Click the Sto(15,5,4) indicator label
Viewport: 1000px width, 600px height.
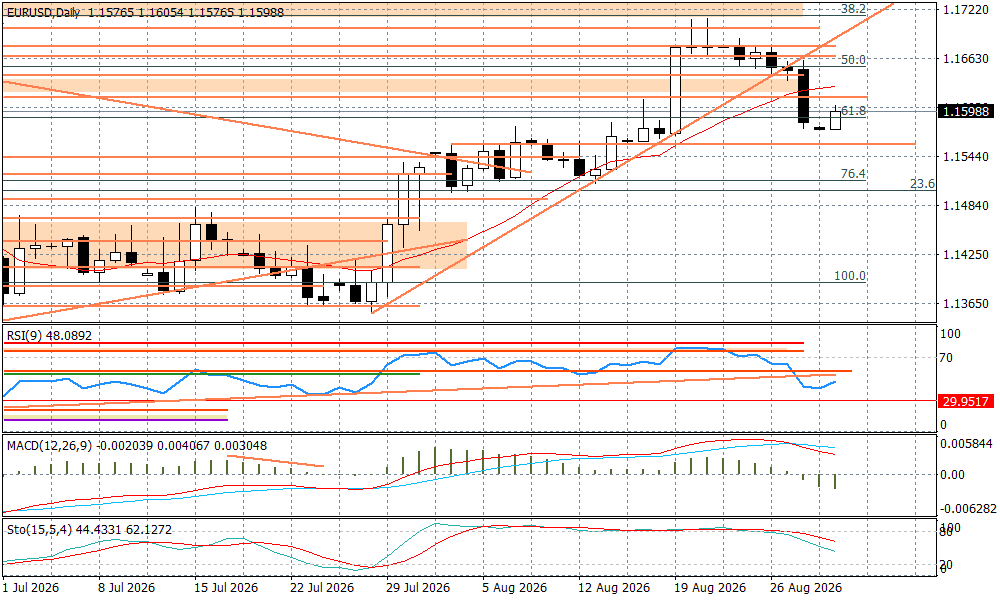[x=89, y=529]
